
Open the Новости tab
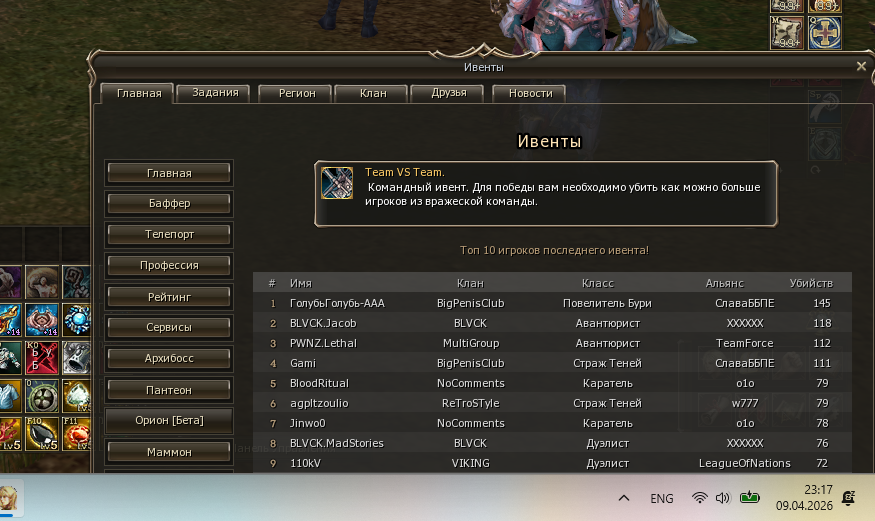(530, 93)
